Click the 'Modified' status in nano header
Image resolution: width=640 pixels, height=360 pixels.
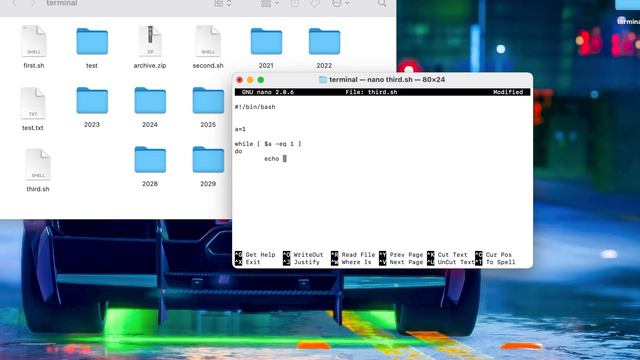click(x=508, y=92)
